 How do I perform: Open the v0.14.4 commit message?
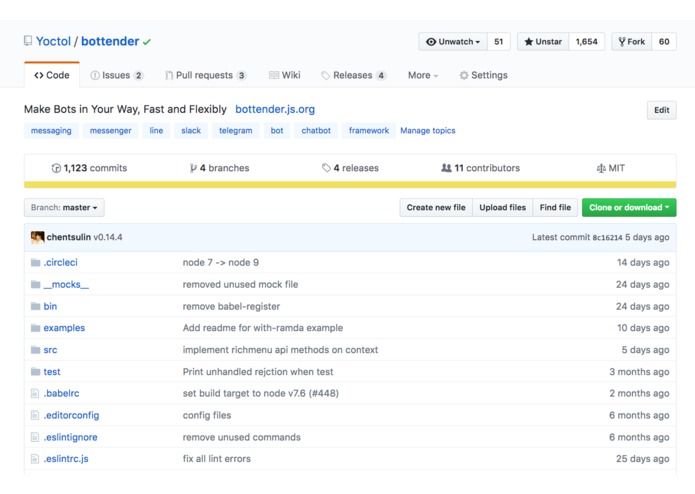pos(108,237)
